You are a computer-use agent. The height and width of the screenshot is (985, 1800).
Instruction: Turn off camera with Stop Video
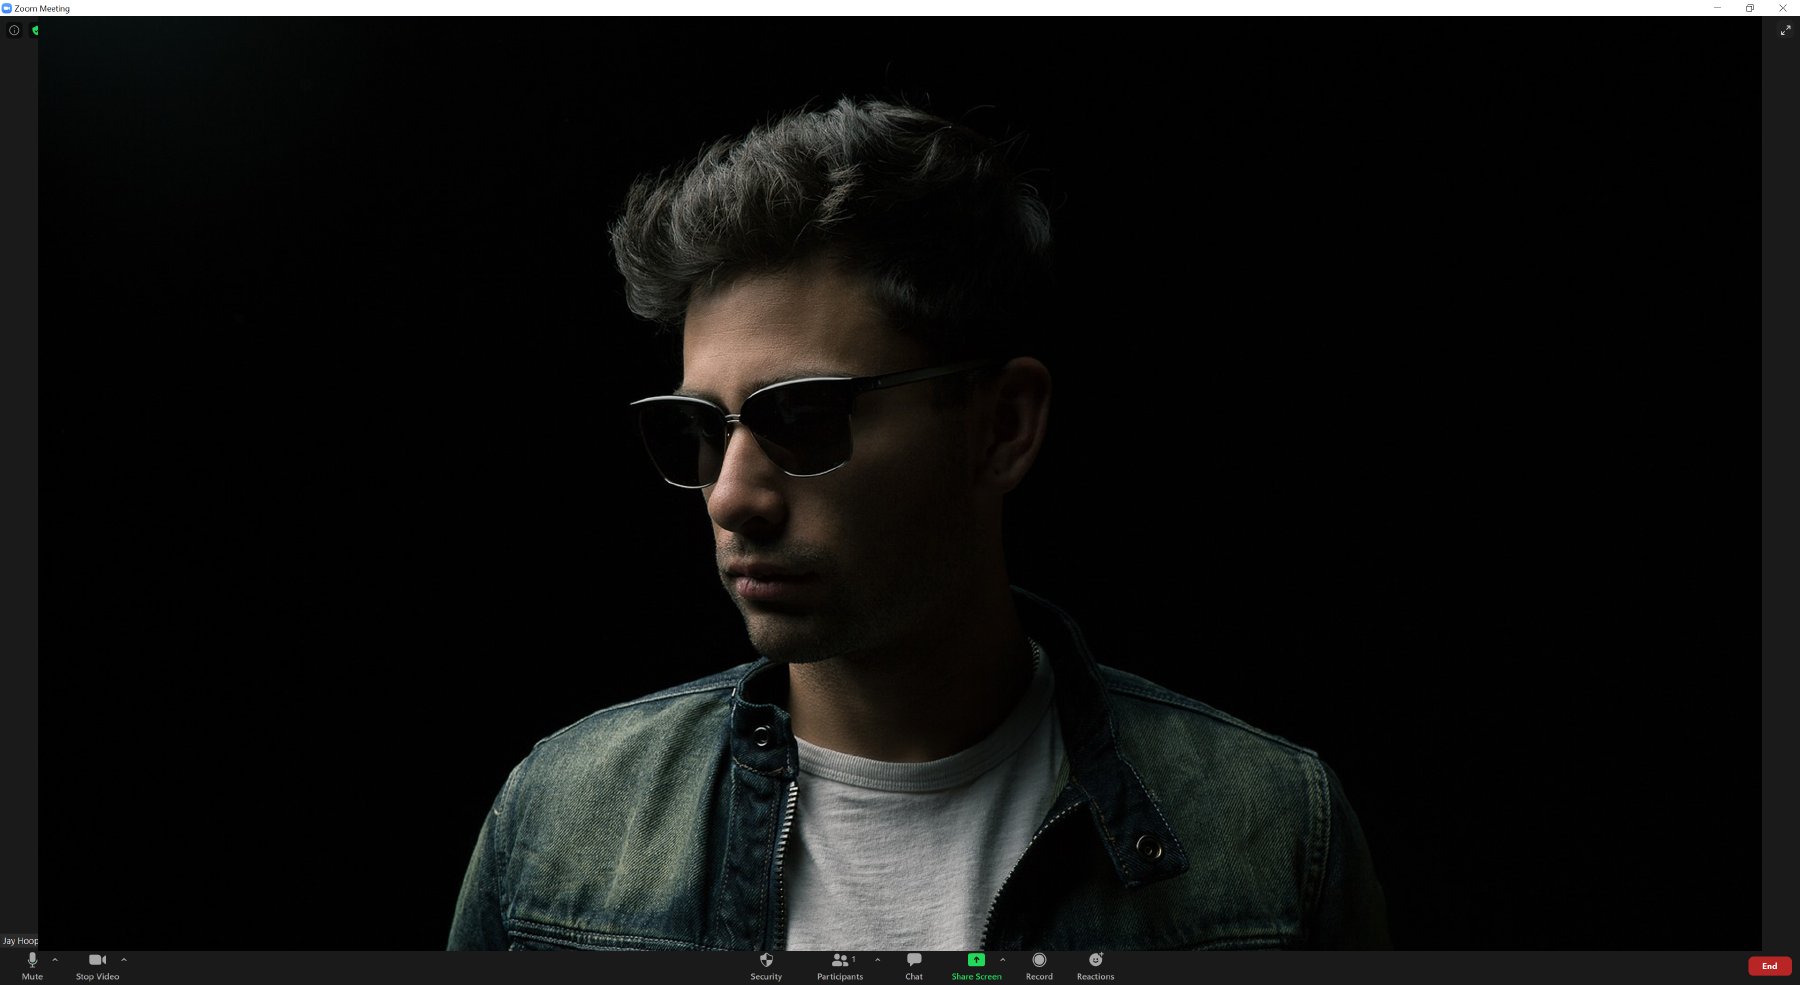[x=97, y=966]
